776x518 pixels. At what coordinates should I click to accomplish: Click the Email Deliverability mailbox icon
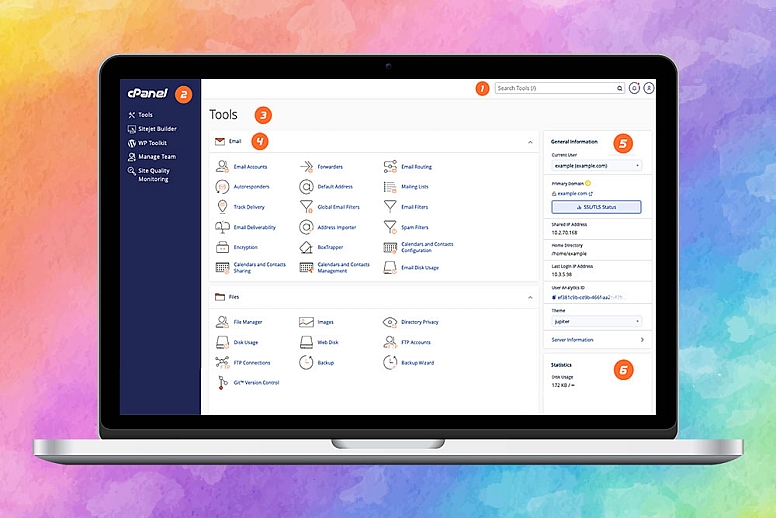click(222, 227)
